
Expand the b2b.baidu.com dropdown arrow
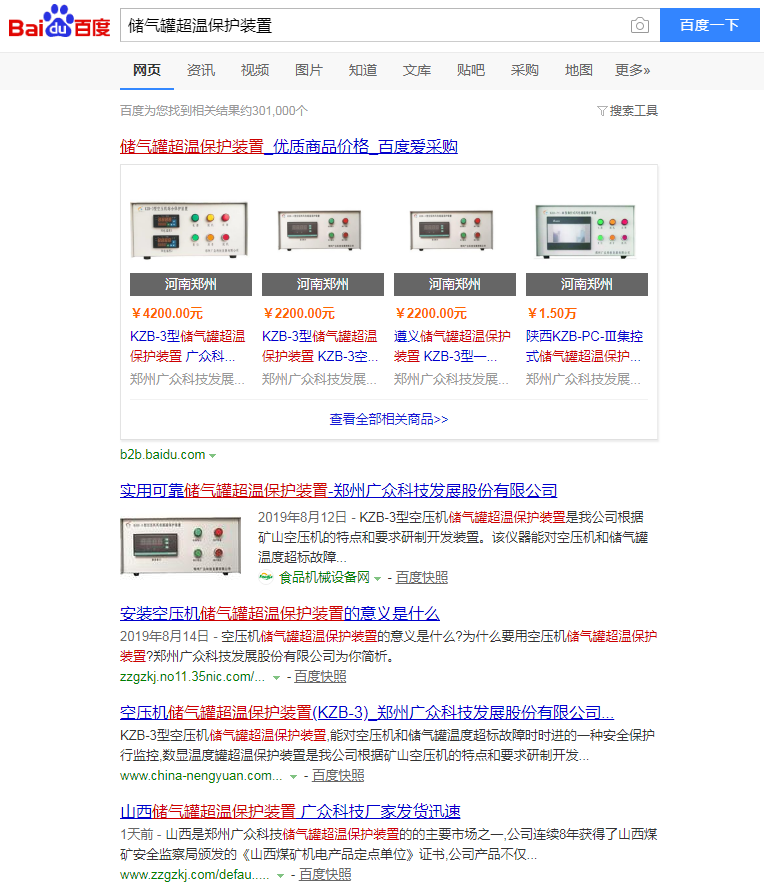213,455
